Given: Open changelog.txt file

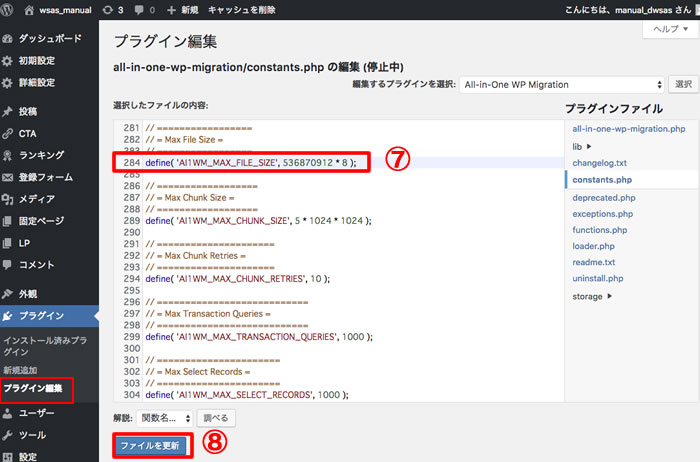Looking at the screenshot, I should click(600, 163).
